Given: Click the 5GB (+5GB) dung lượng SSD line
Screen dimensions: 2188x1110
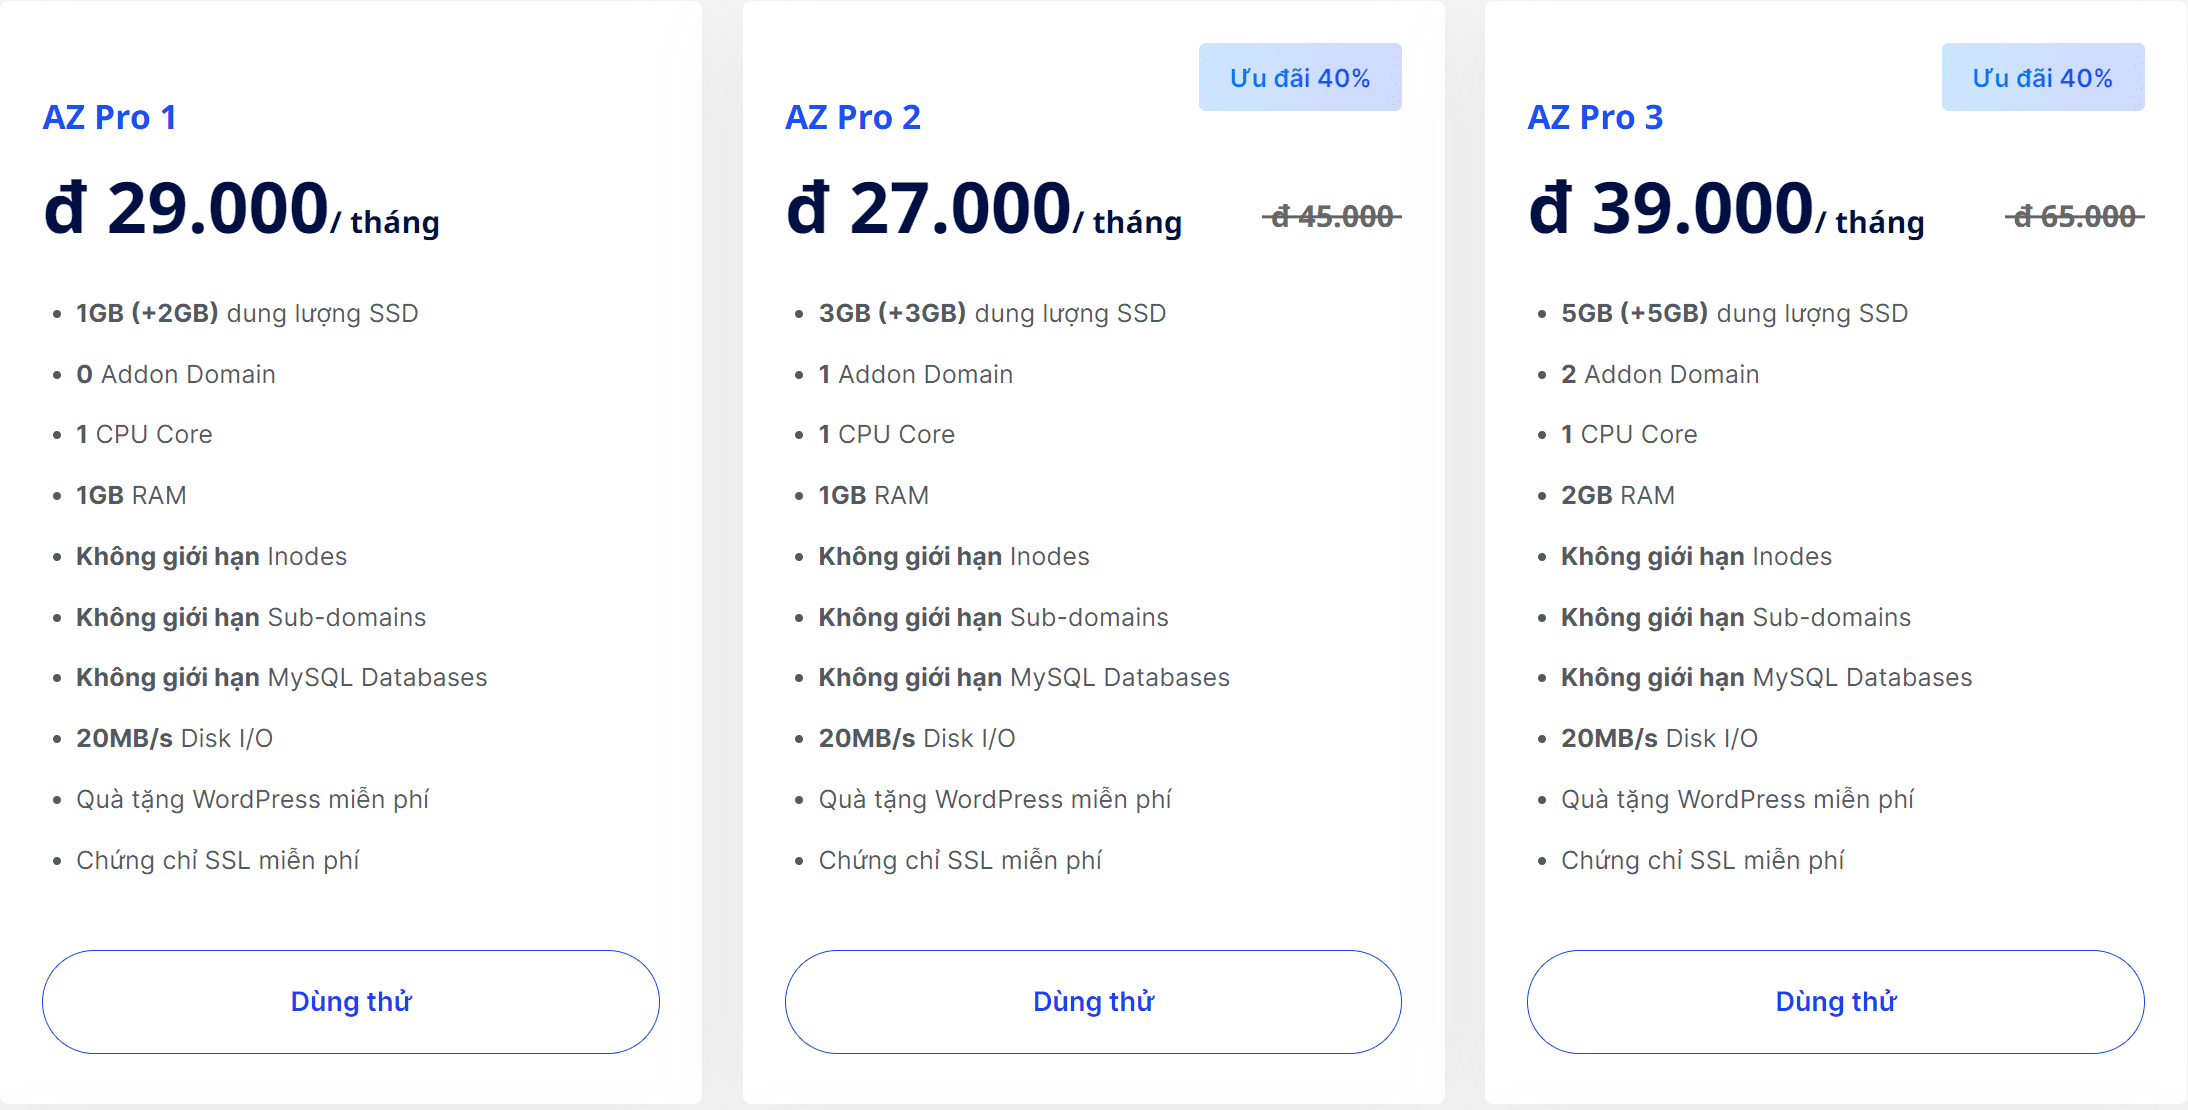Looking at the screenshot, I should 1734,313.
